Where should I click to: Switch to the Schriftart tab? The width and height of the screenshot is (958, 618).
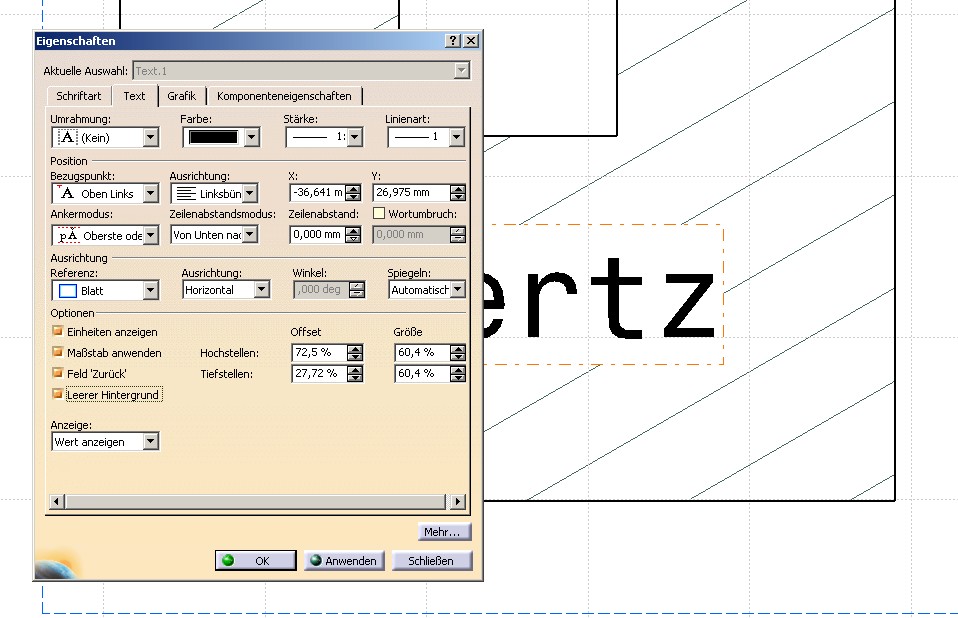coord(79,96)
